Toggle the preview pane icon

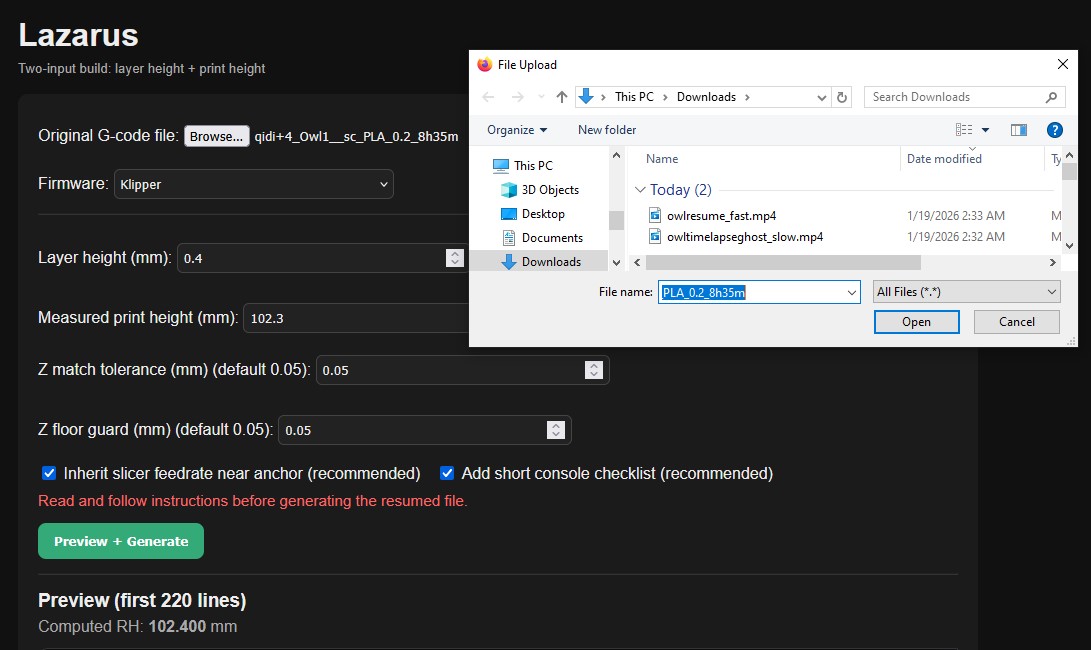coord(1019,130)
